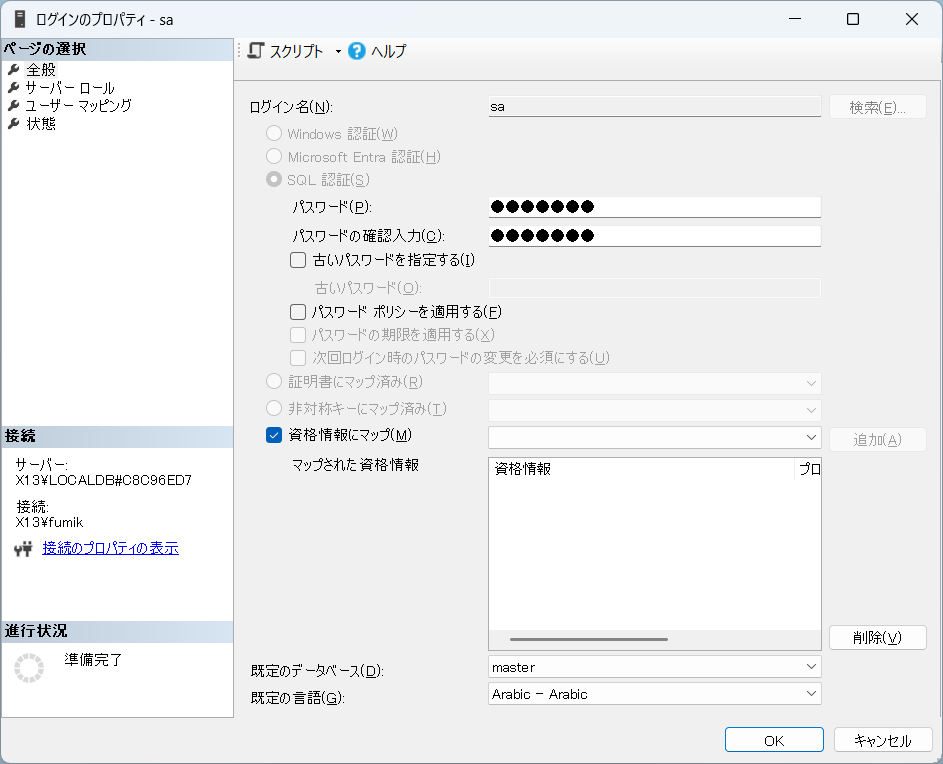Open 接続のプロパティの表示 link
The image size is (943, 764).
110,548
